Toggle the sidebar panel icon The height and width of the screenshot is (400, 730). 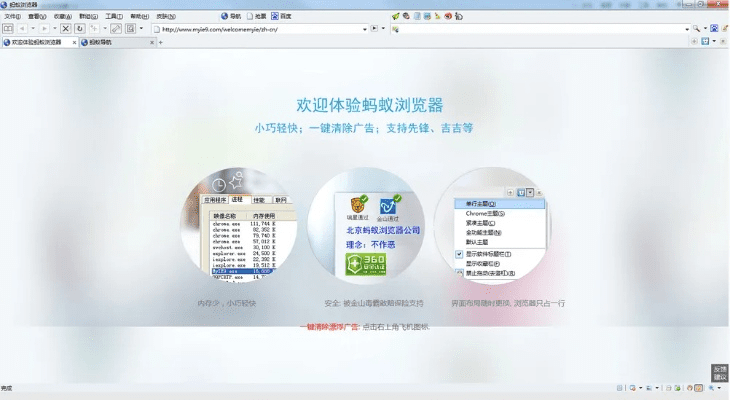(x=8, y=29)
